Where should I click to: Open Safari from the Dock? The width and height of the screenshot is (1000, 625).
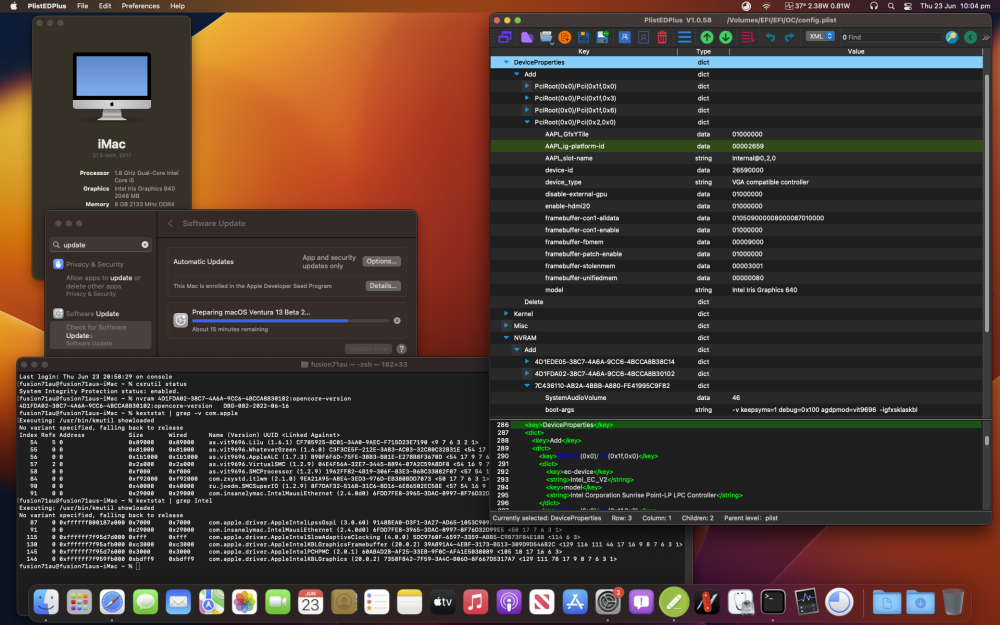pyautogui.click(x=112, y=601)
